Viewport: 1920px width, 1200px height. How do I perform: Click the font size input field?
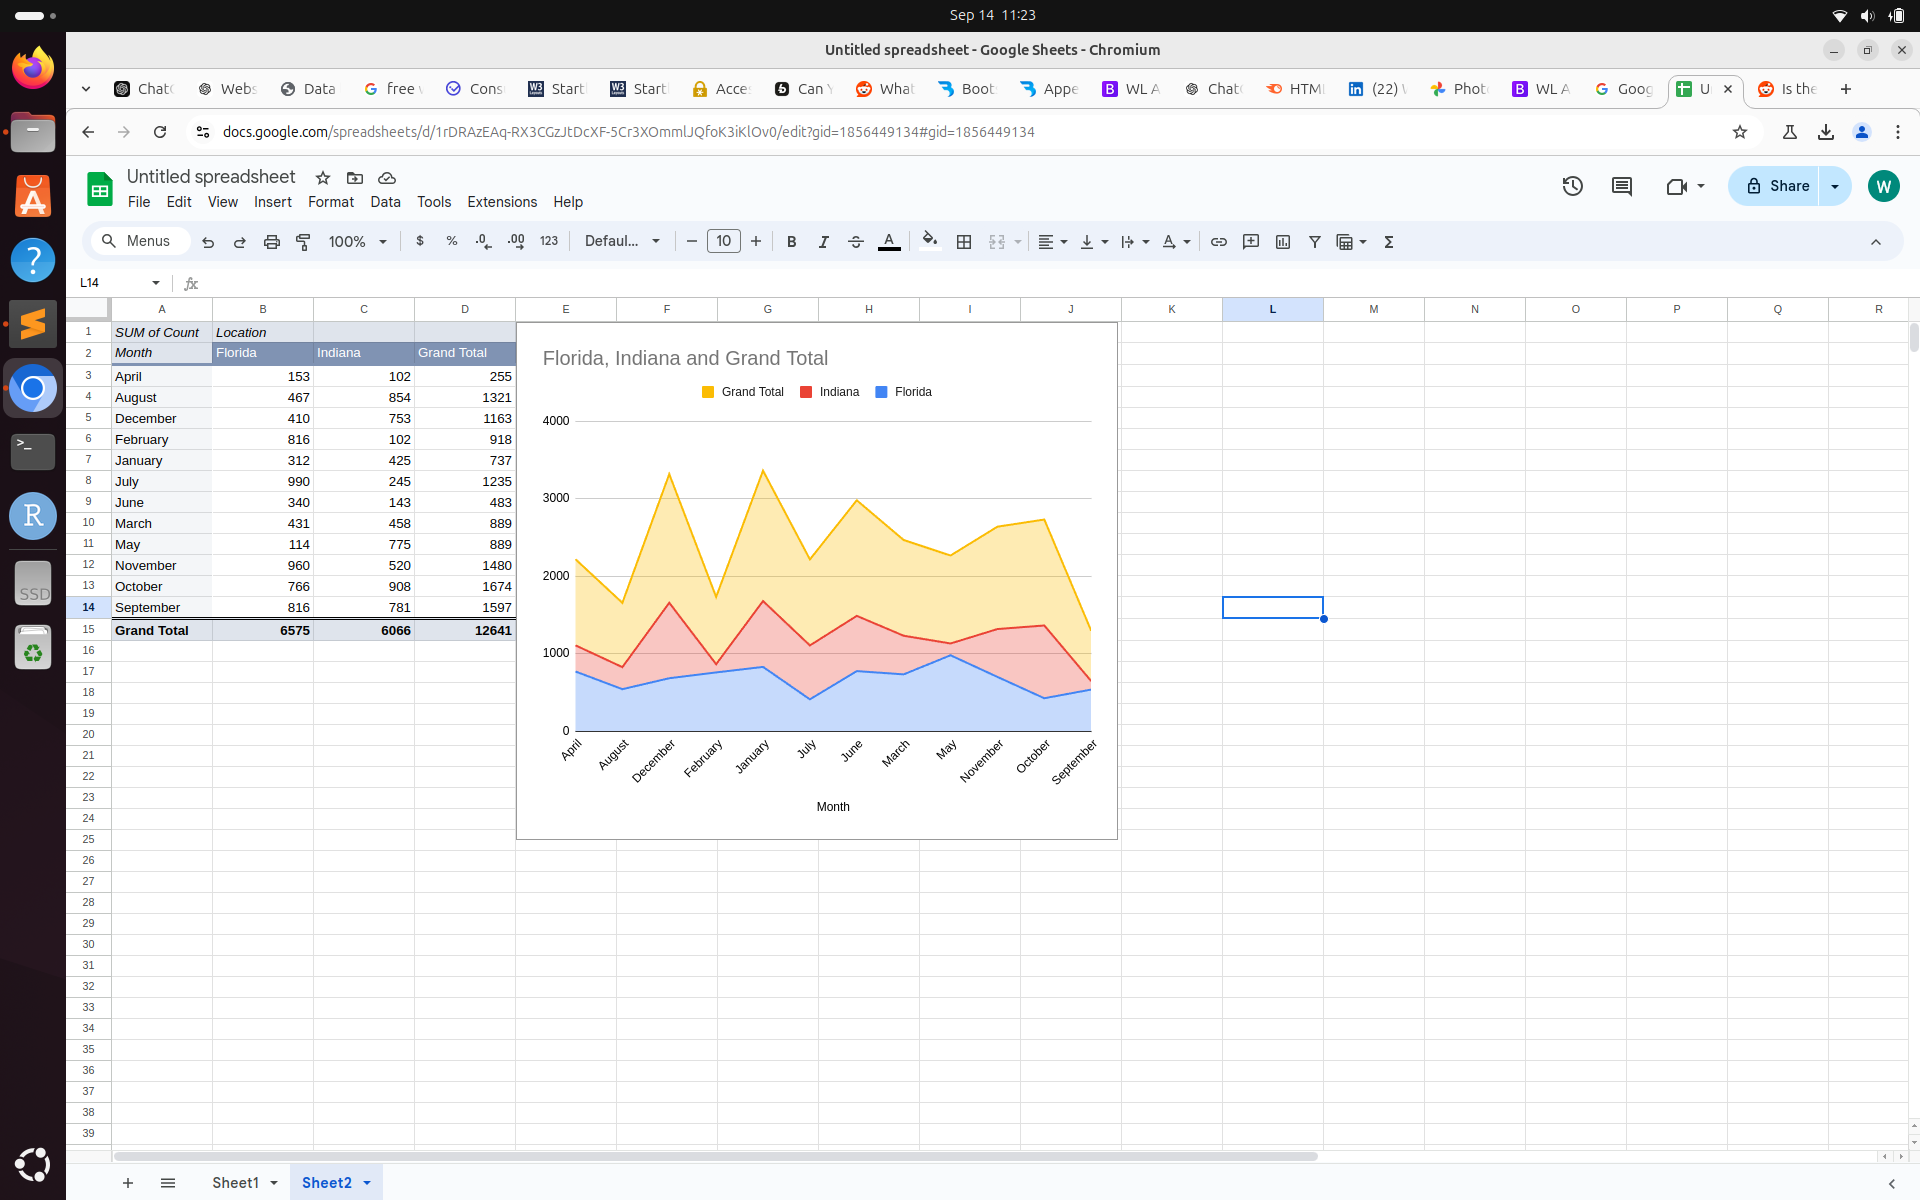click(x=723, y=242)
